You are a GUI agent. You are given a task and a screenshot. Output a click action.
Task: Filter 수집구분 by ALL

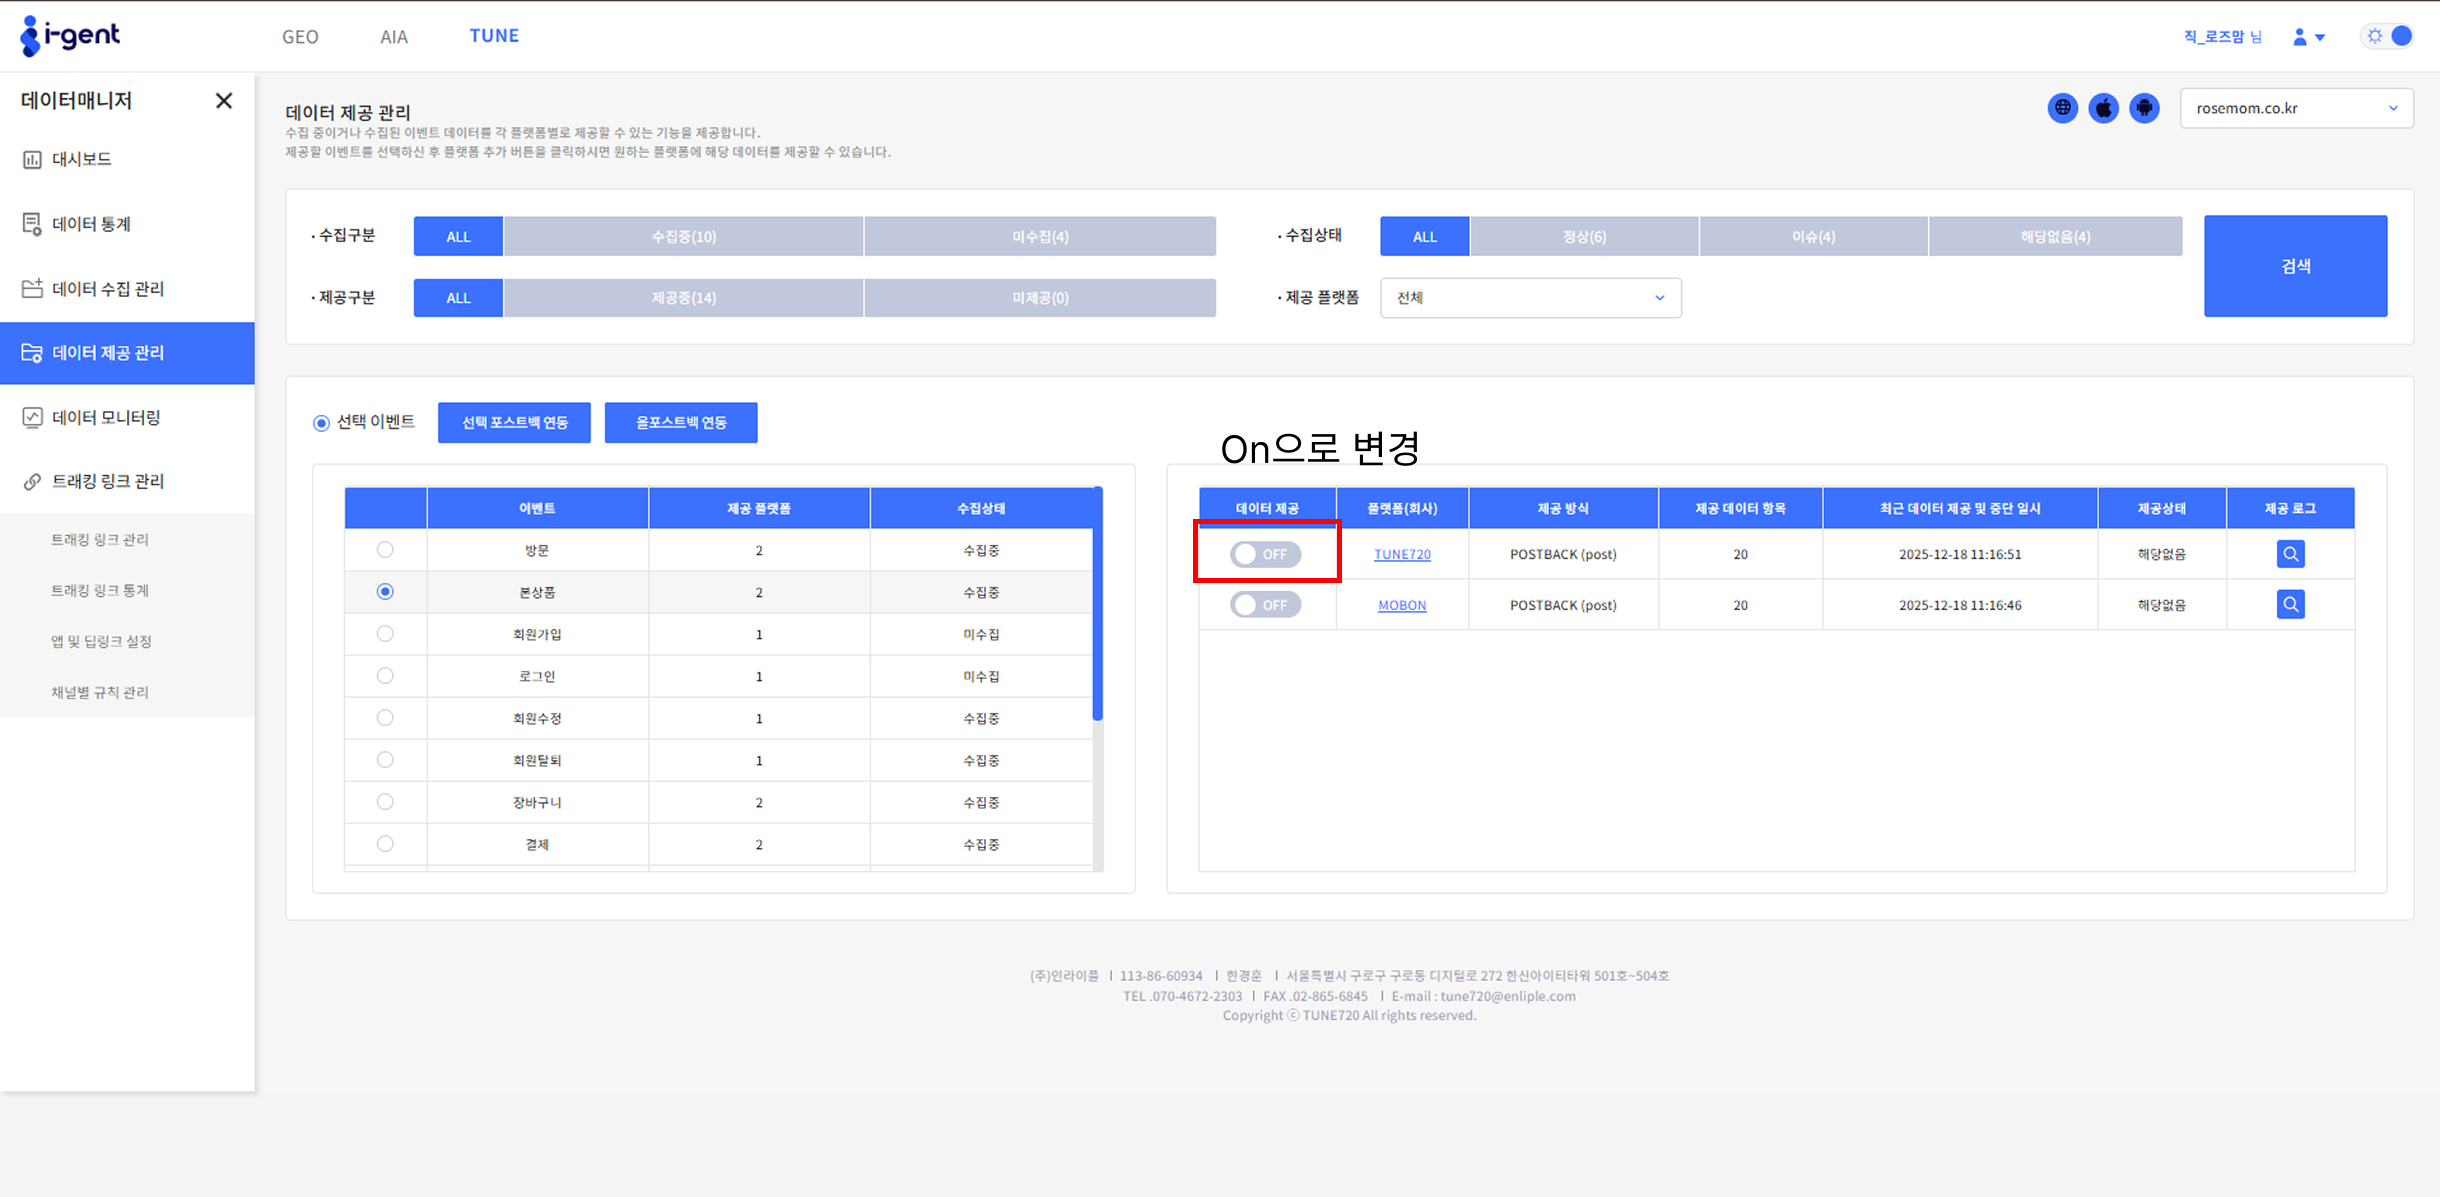click(458, 237)
